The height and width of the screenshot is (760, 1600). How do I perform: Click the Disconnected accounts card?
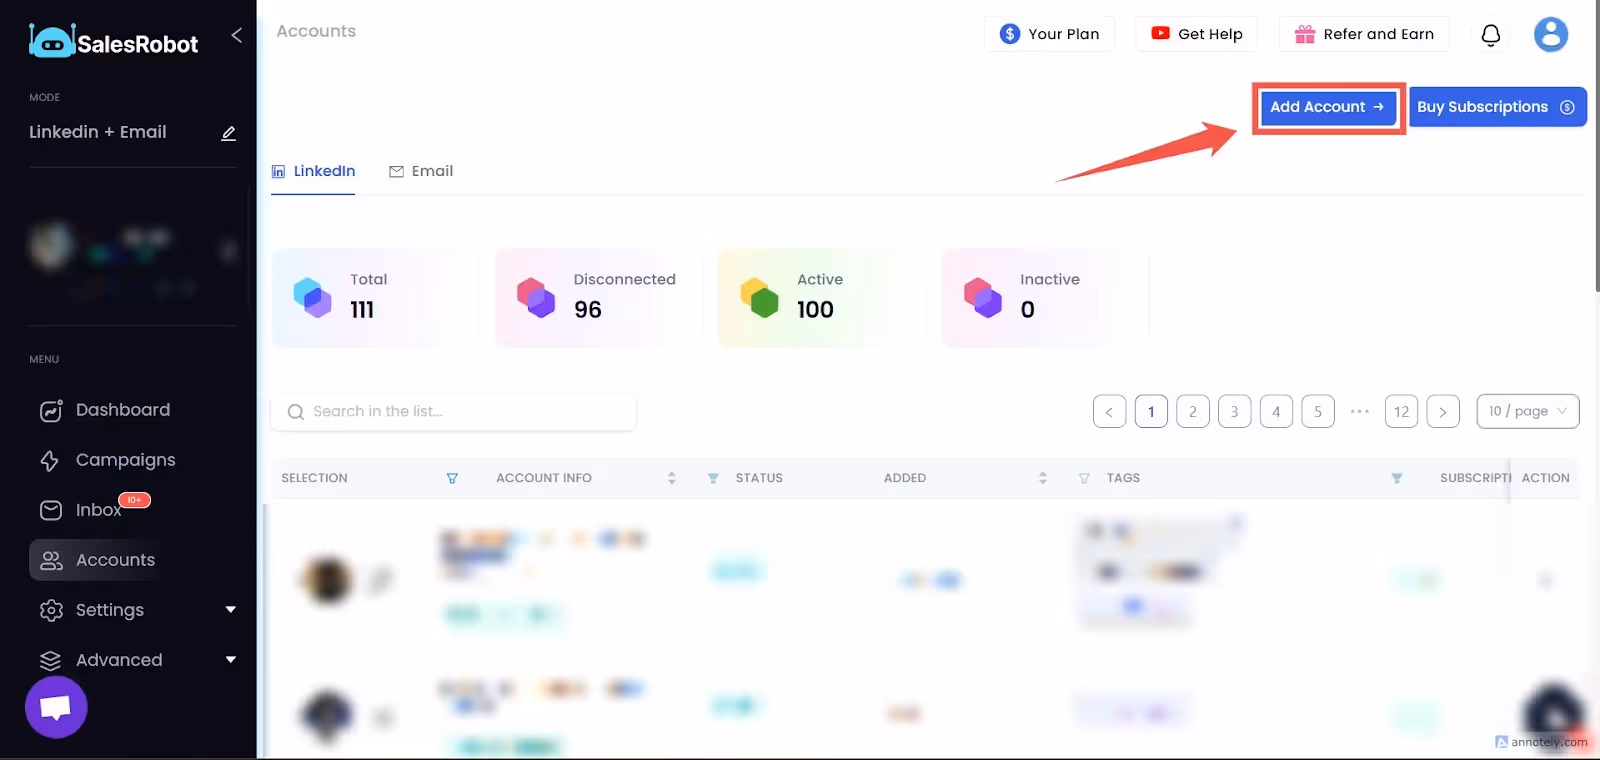pos(598,298)
